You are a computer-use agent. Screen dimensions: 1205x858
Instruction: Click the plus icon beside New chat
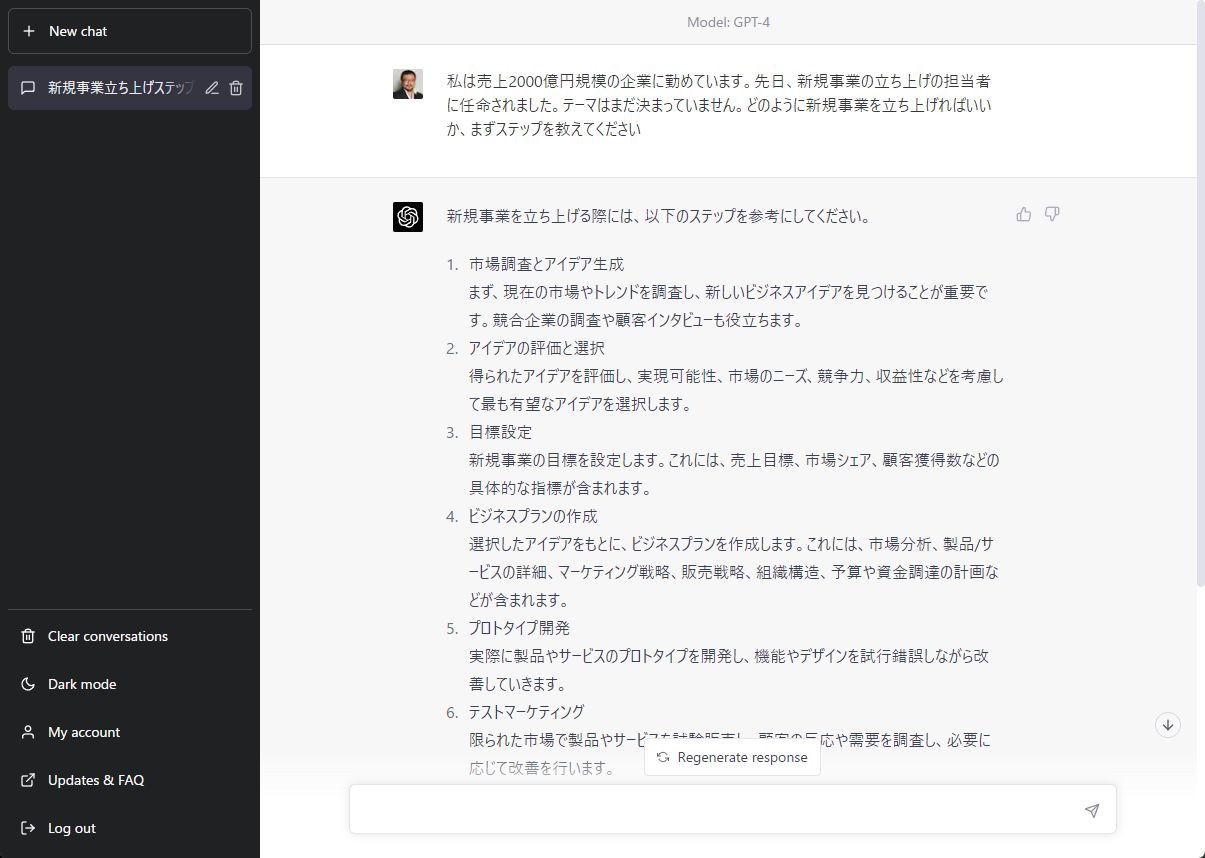[29, 31]
